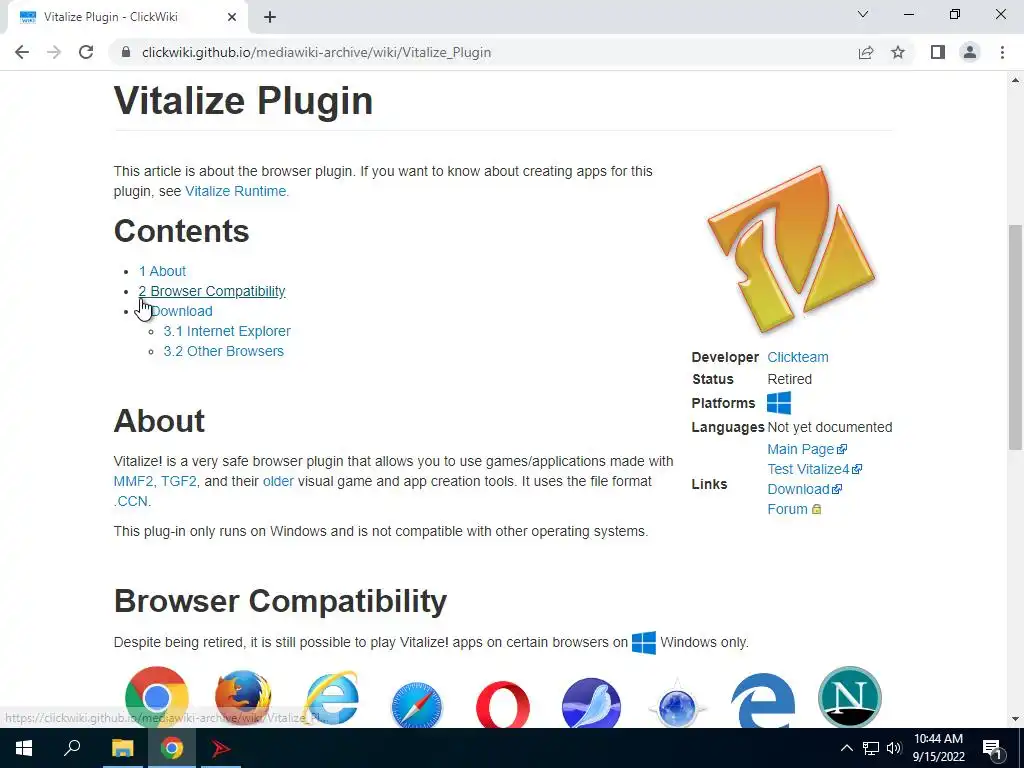Bookmark this page with the star icon
Image resolution: width=1024 pixels, height=768 pixels.
coord(898,52)
